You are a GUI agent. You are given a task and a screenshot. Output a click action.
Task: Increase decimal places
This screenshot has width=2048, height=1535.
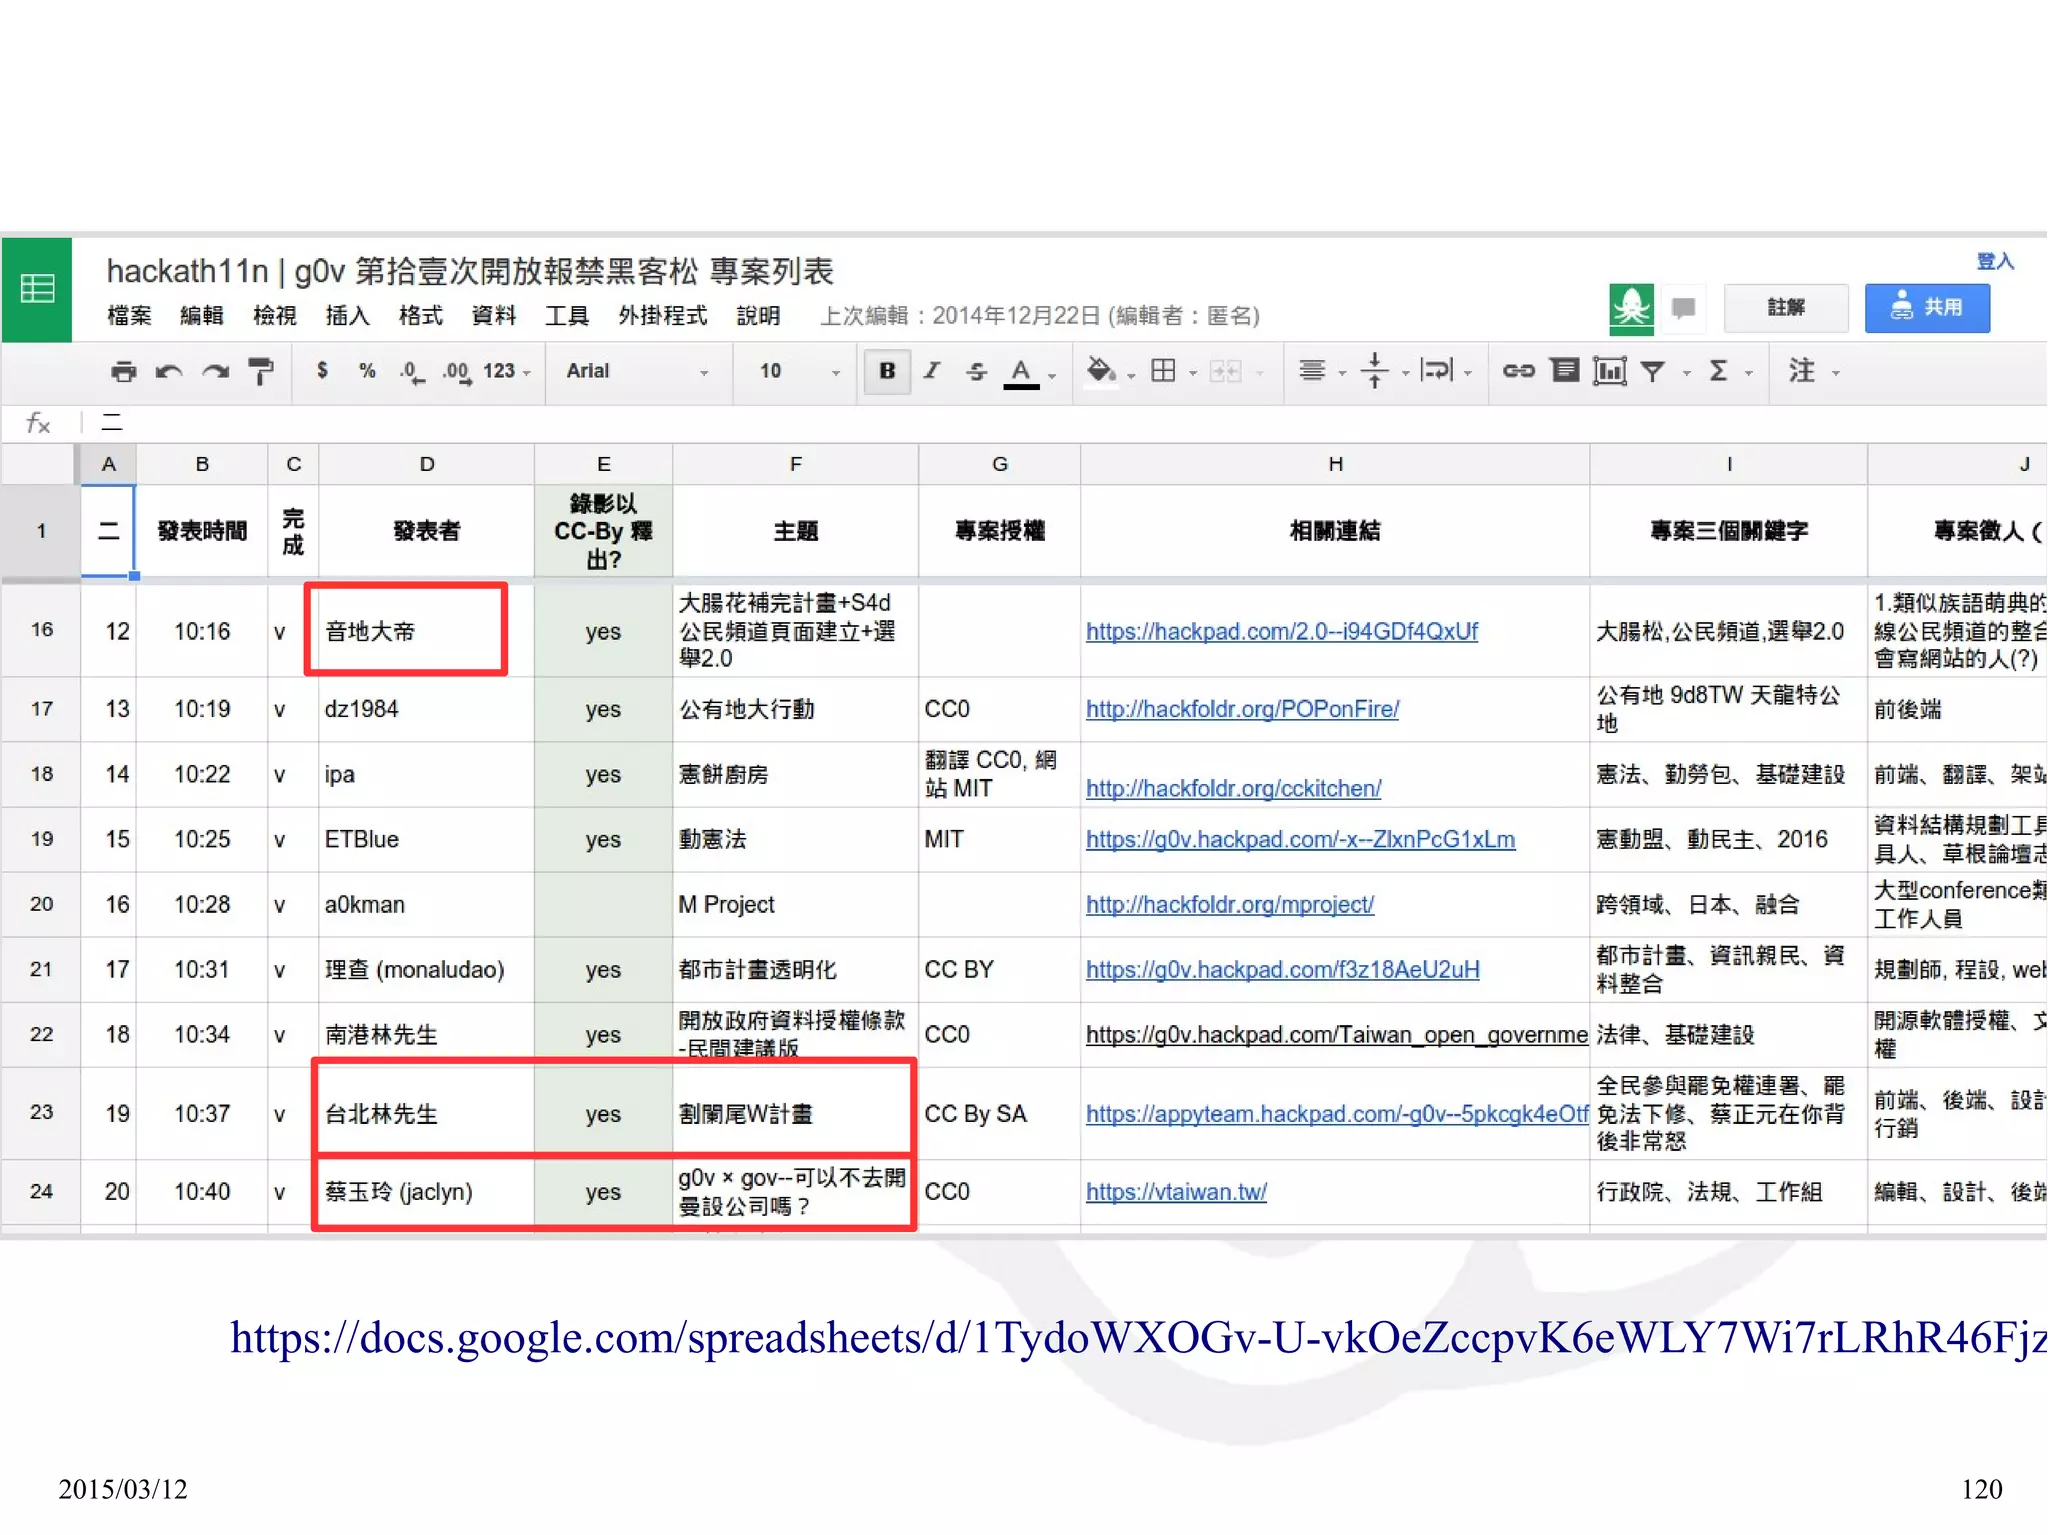point(456,372)
